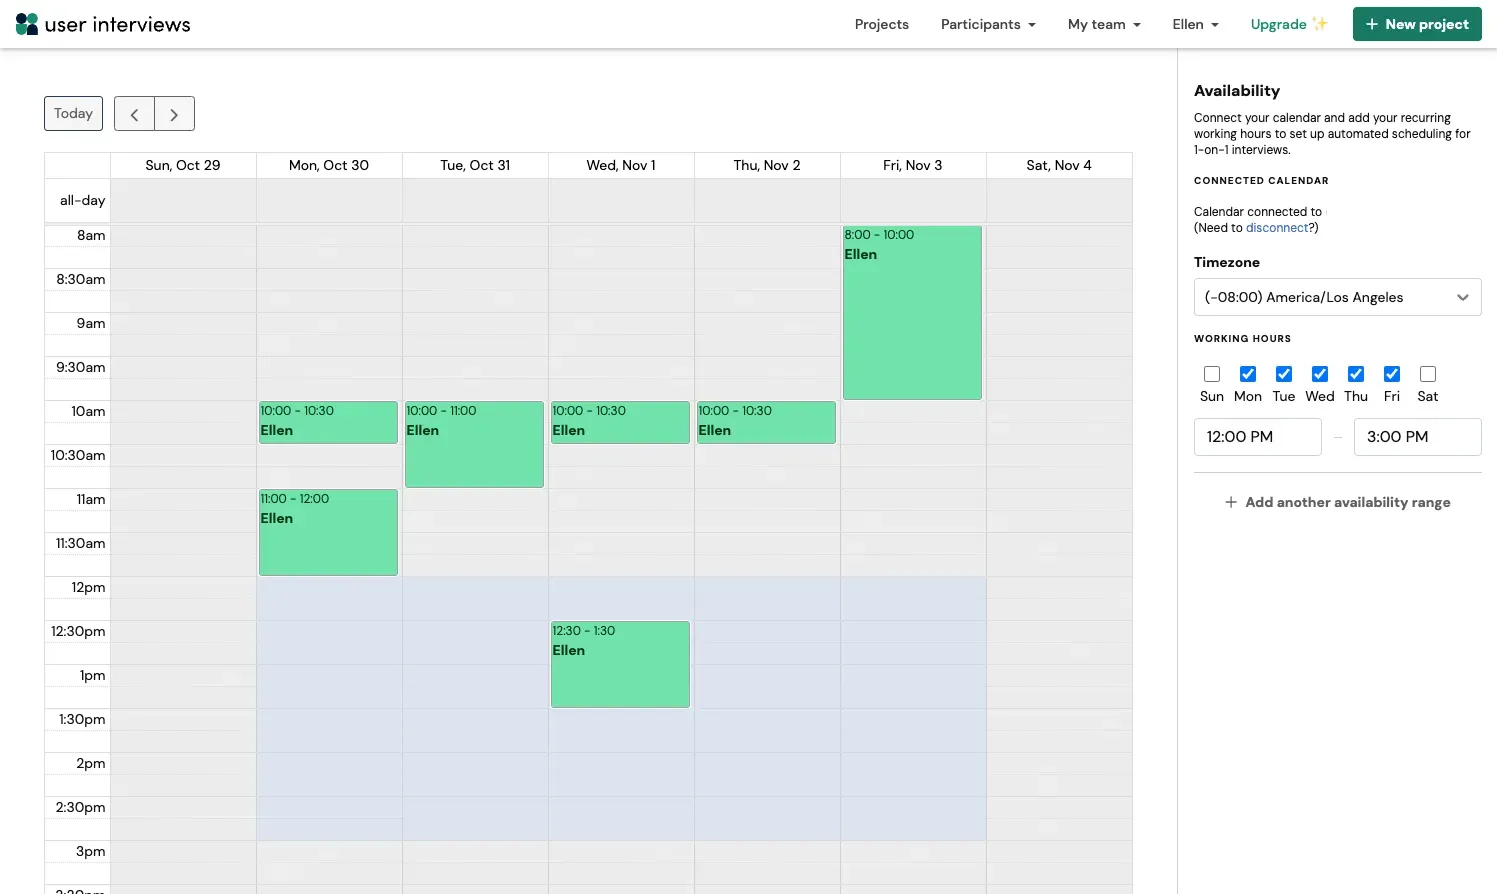
Task: Click the Today button
Action: (72, 113)
